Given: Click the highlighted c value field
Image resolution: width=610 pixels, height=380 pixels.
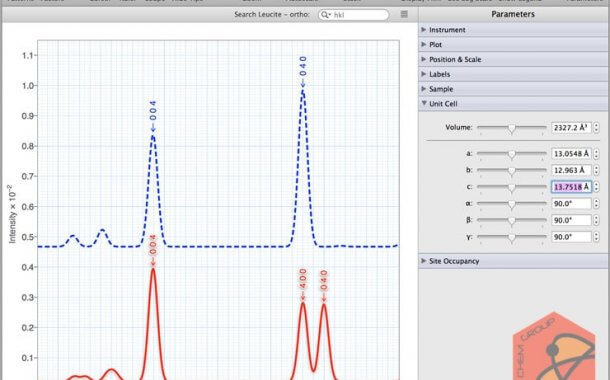Looking at the screenshot, I should click(571, 187).
